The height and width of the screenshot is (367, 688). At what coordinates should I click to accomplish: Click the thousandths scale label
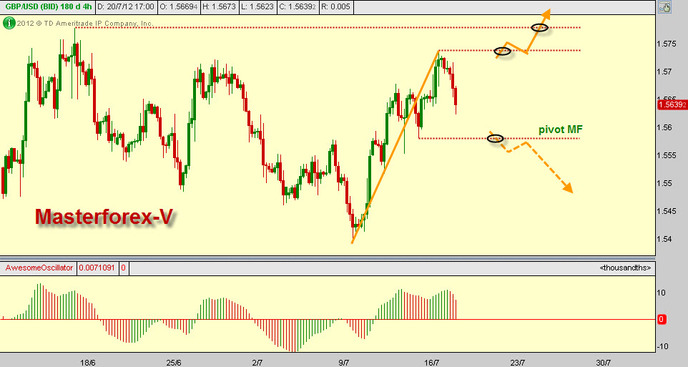click(x=625, y=268)
